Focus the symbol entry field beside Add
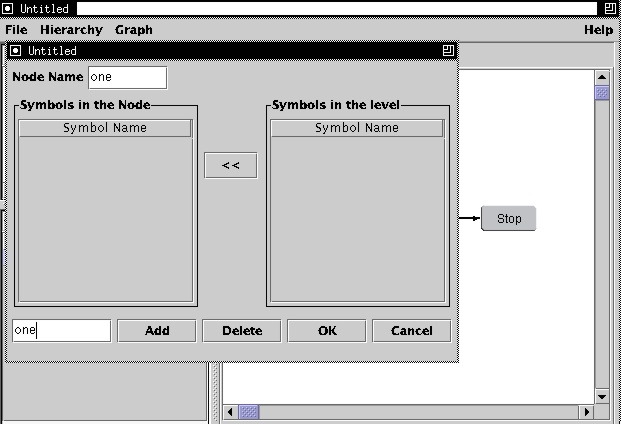The width and height of the screenshot is (621, 424). click(62, 331)
